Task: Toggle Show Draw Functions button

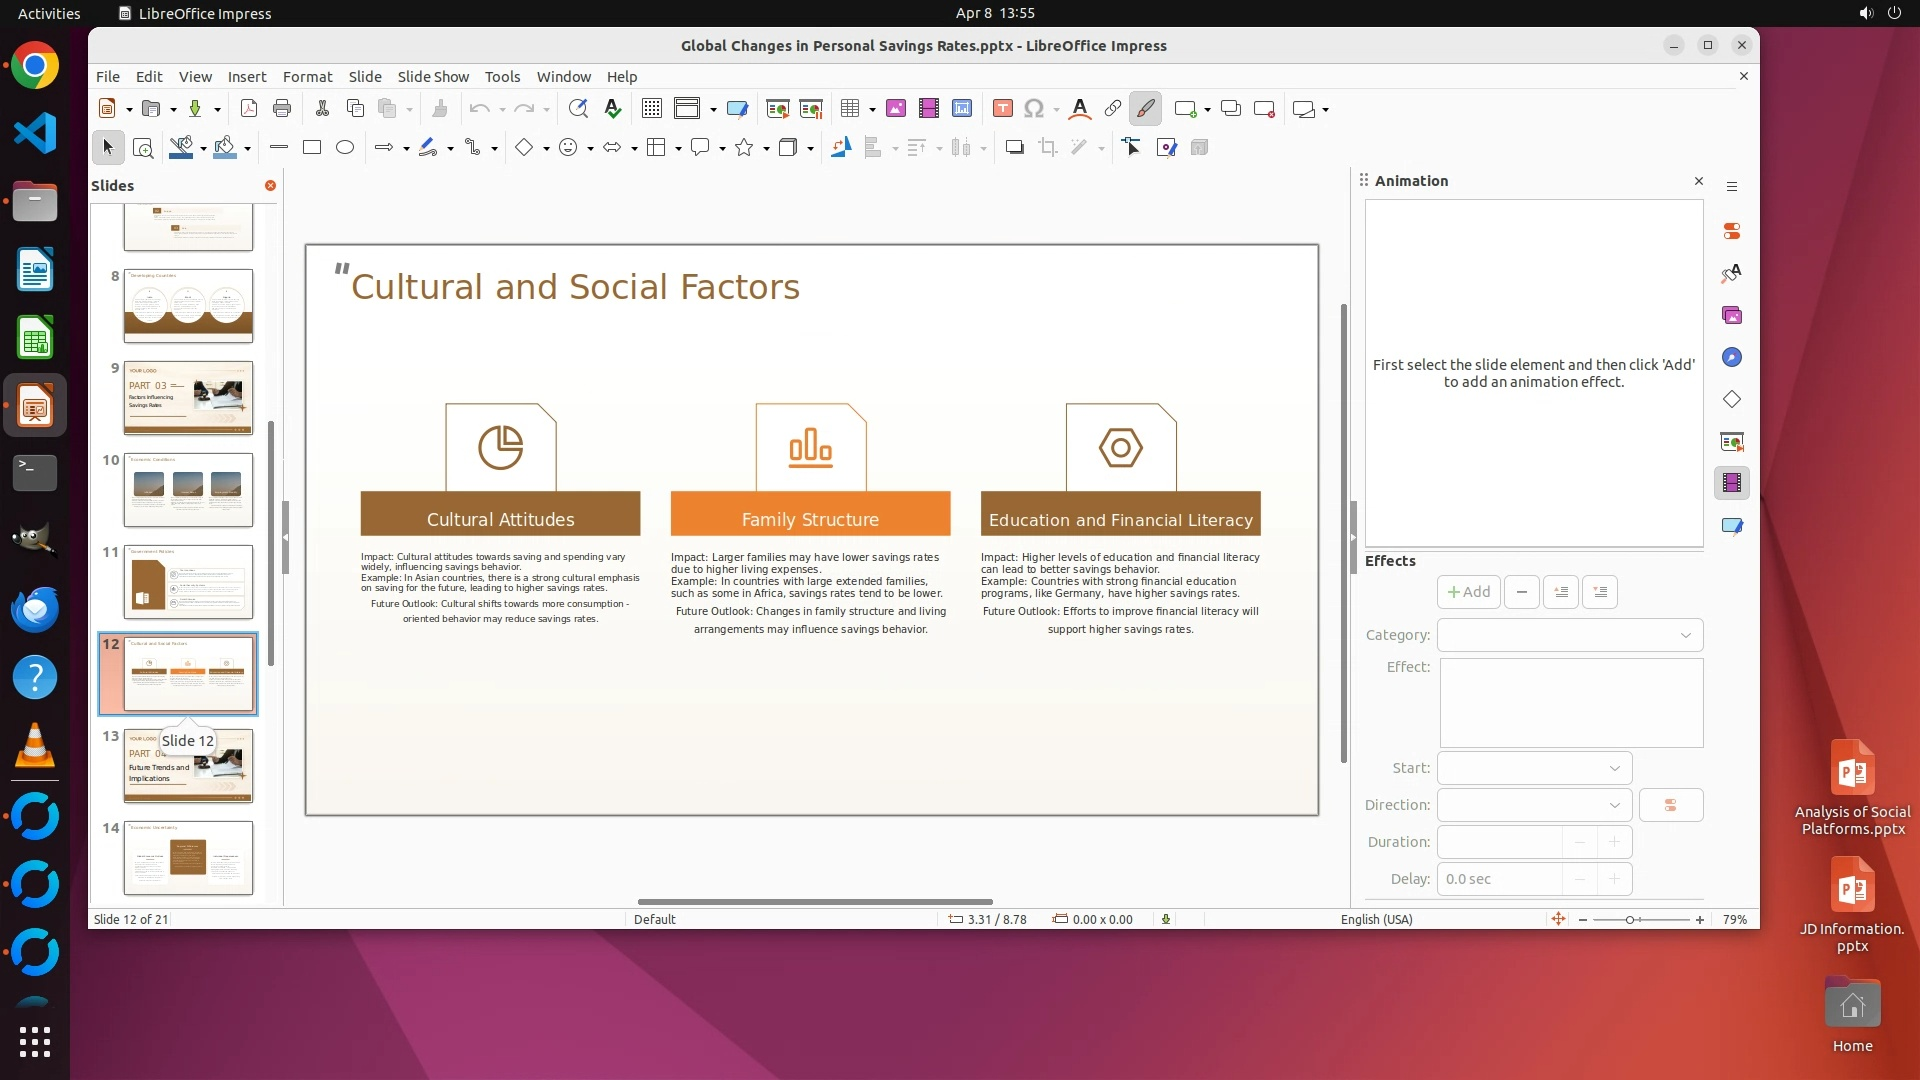Action: point(1145,109)
